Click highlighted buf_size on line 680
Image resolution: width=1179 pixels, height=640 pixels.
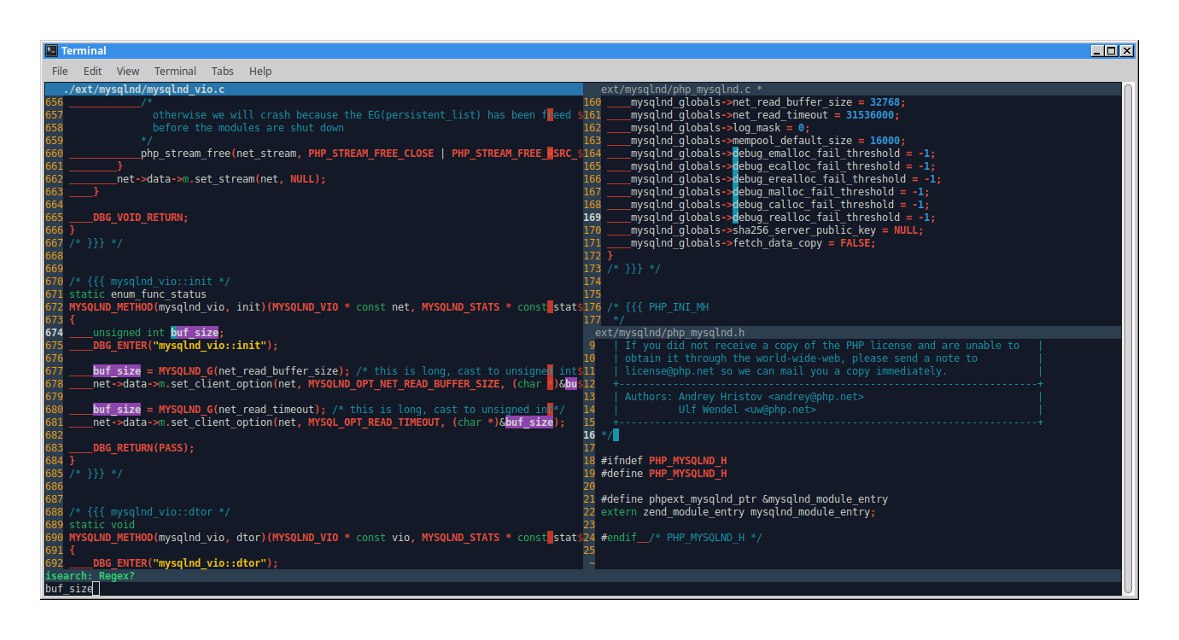pos(117,409)
